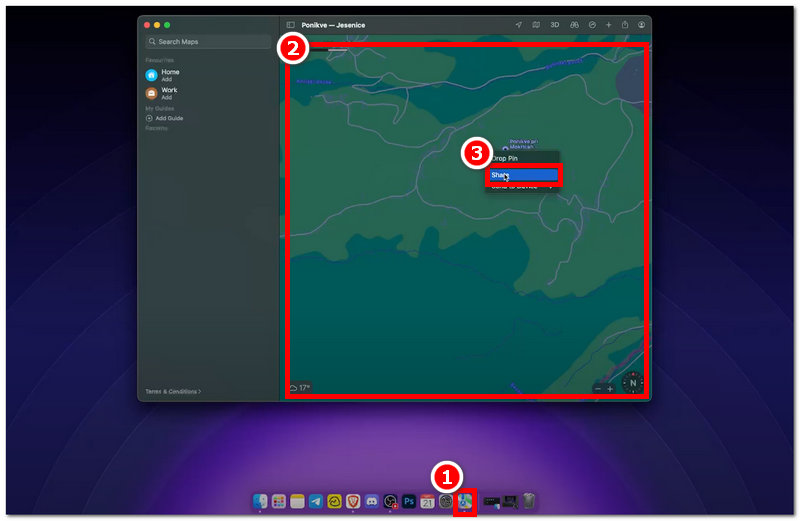Click the Maps icon in the Dock
Image resolution: width=800 pixels, height=521 pixels.
[x=465, y=502]
